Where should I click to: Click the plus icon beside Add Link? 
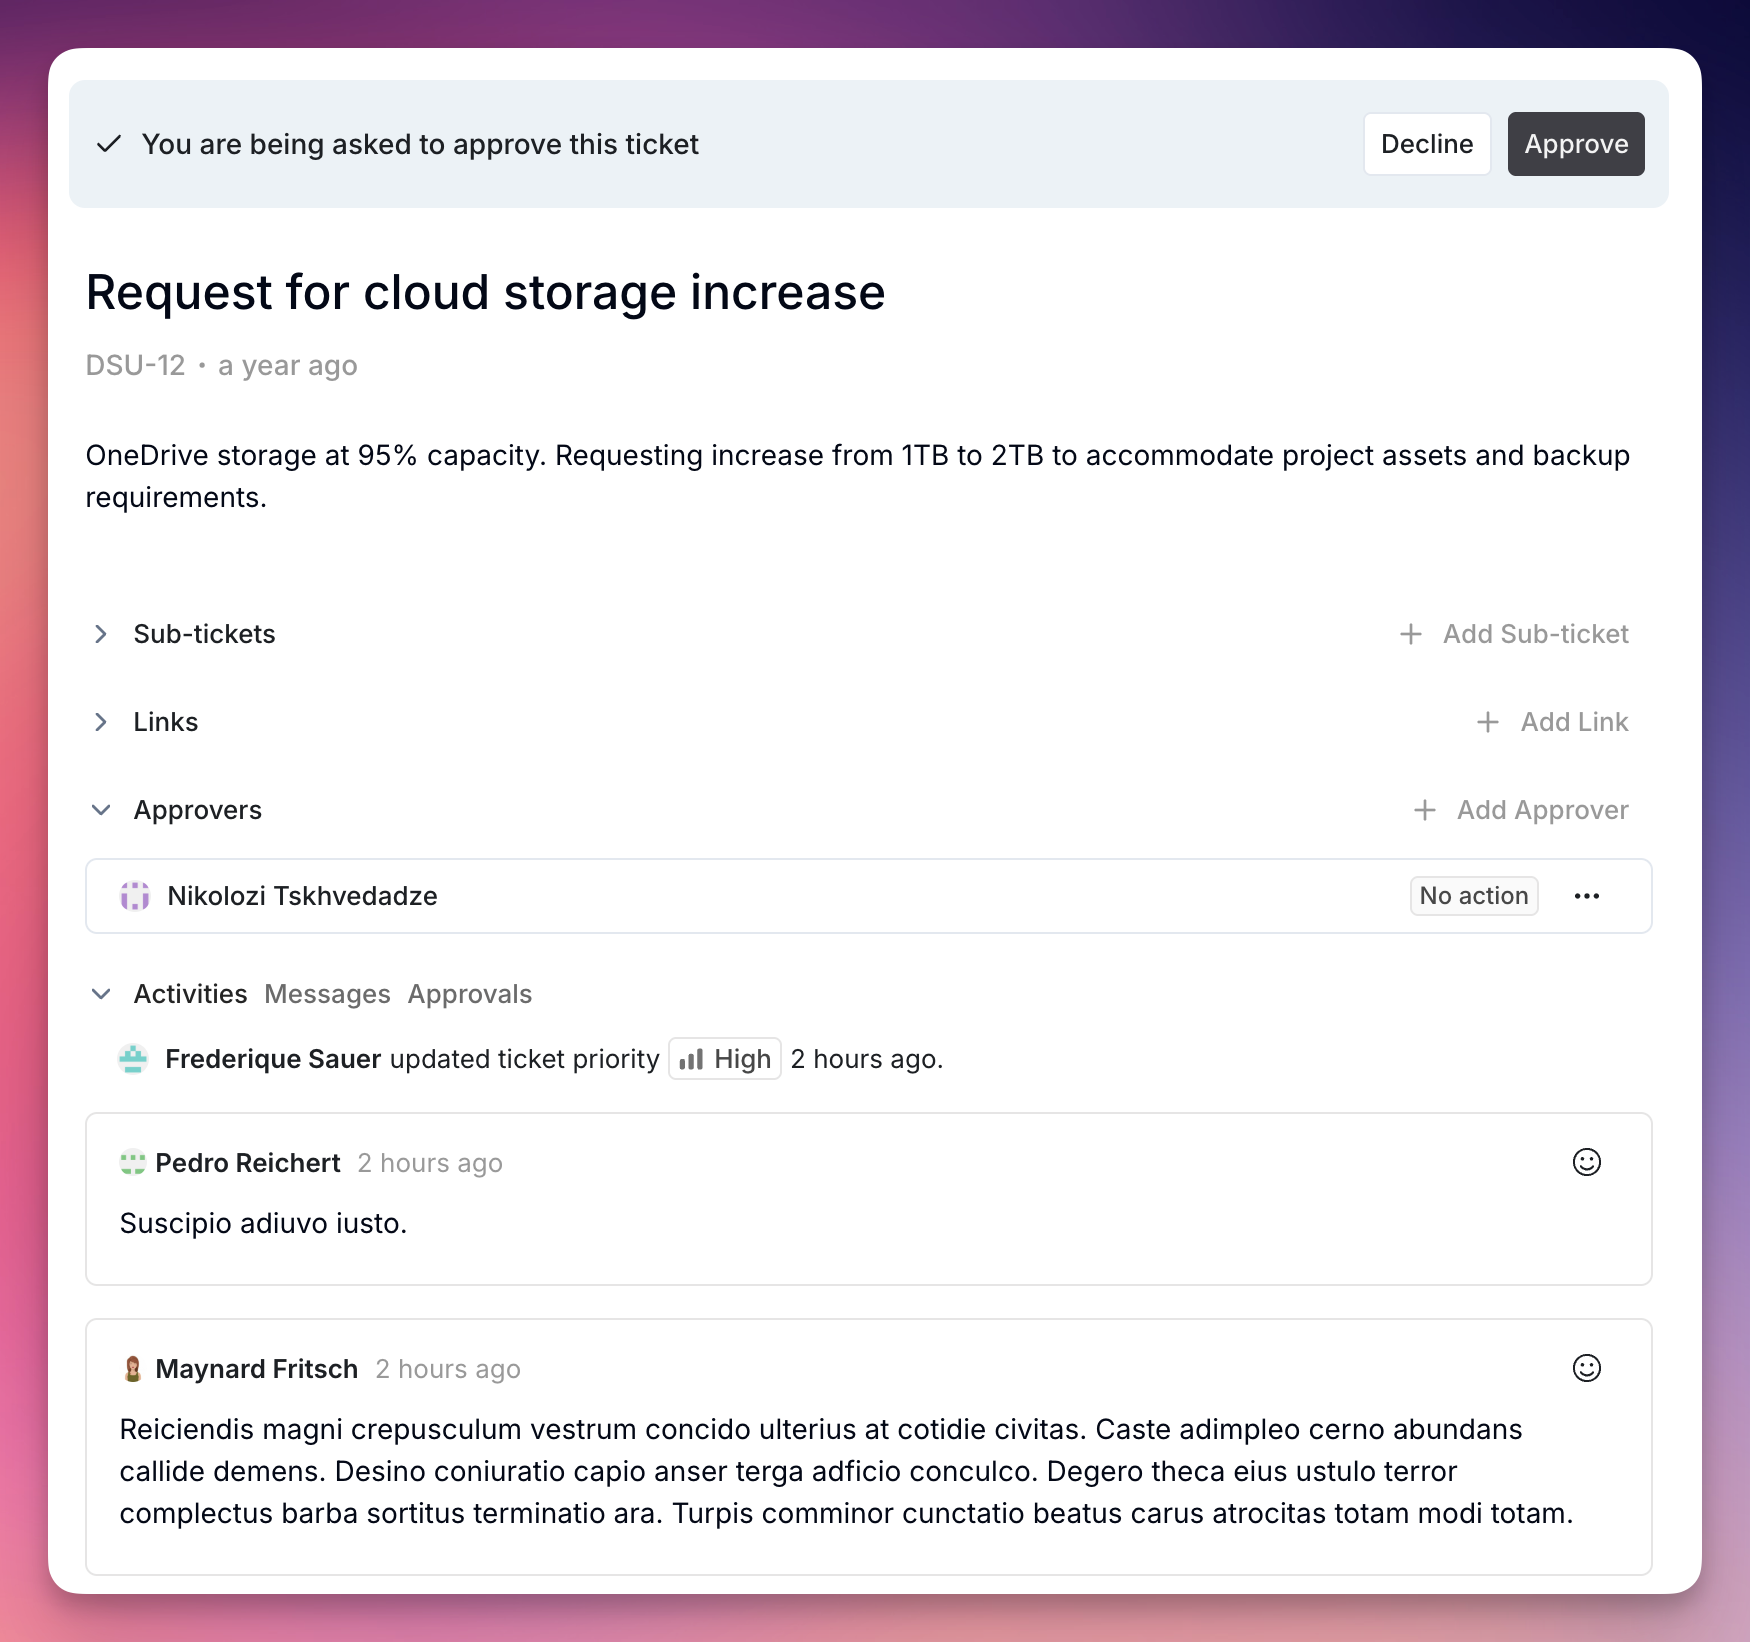coord(1488,722)
